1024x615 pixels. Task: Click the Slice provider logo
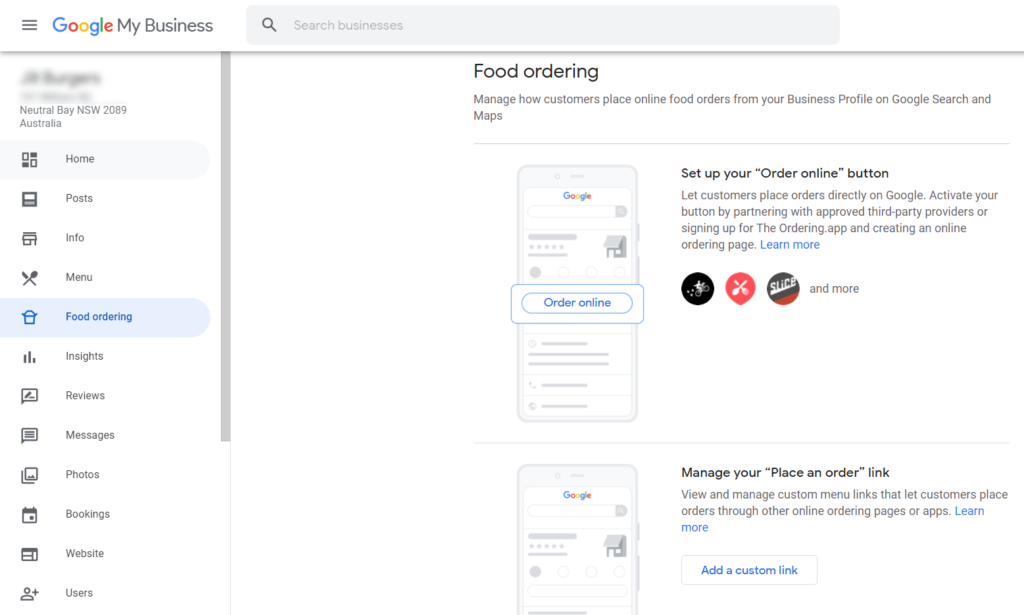coord(783,289)
